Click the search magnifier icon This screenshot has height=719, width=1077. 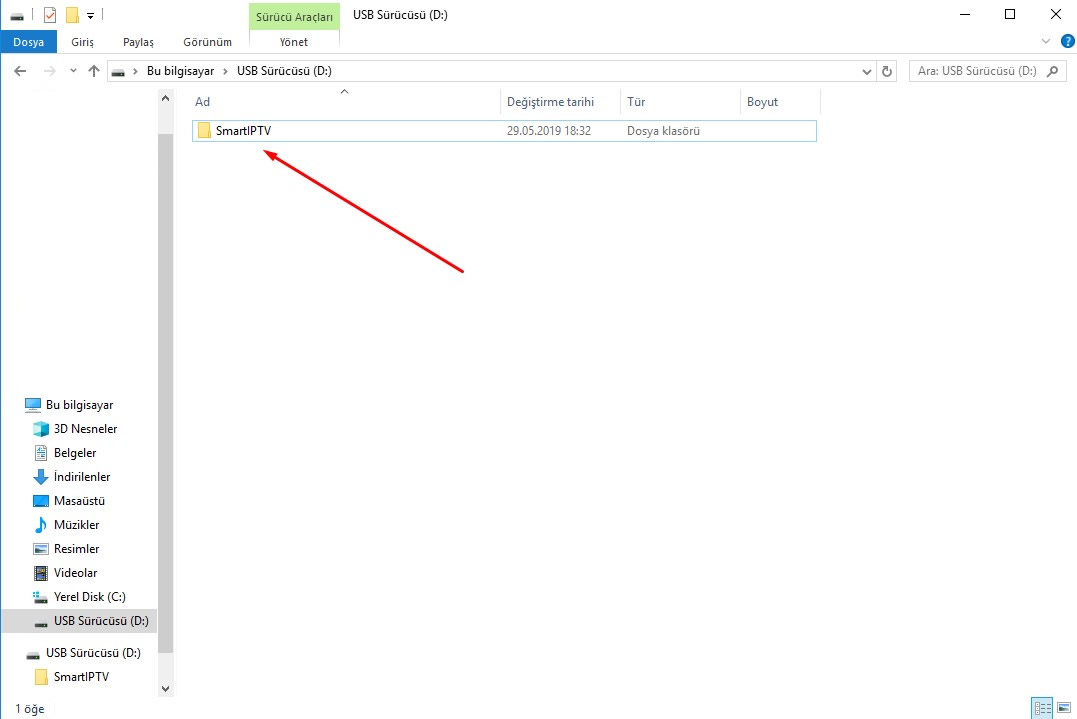click(x=1052, y=71)
